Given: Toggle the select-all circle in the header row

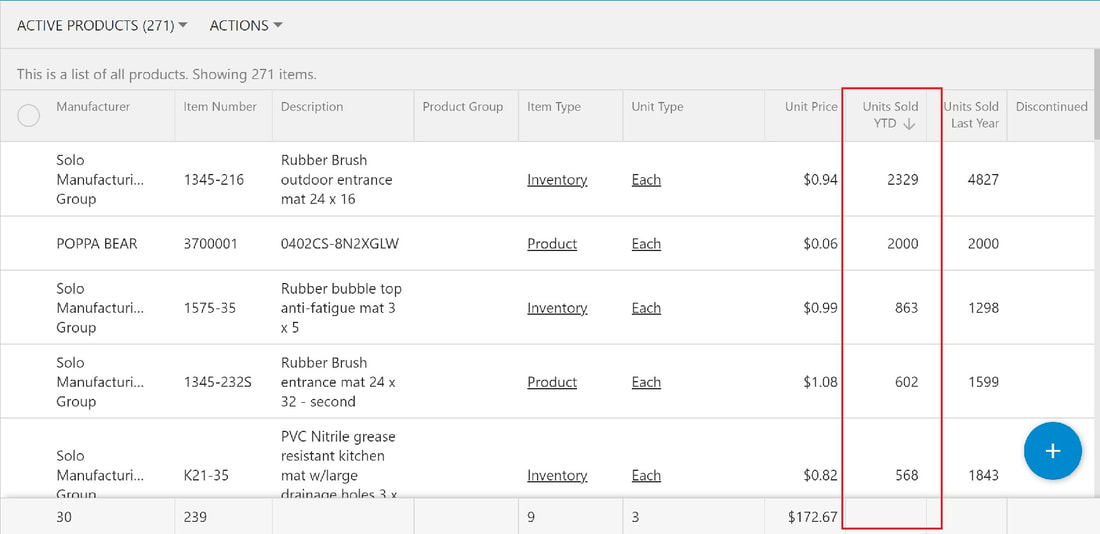Looking at the screenshot, I should click(28, 115).
